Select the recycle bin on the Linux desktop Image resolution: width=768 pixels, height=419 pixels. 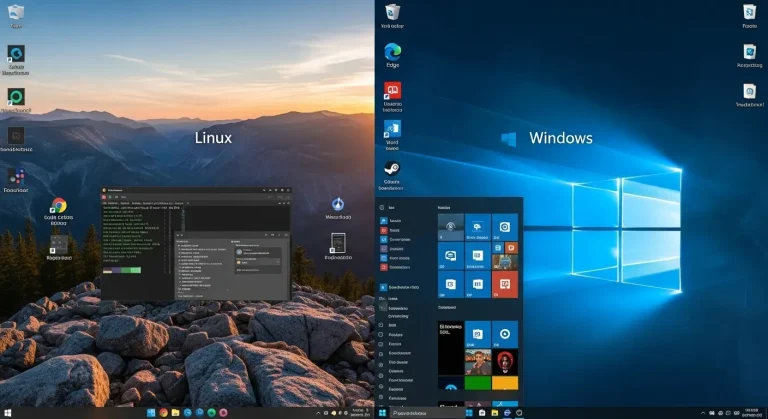click(x=16, y=12)
